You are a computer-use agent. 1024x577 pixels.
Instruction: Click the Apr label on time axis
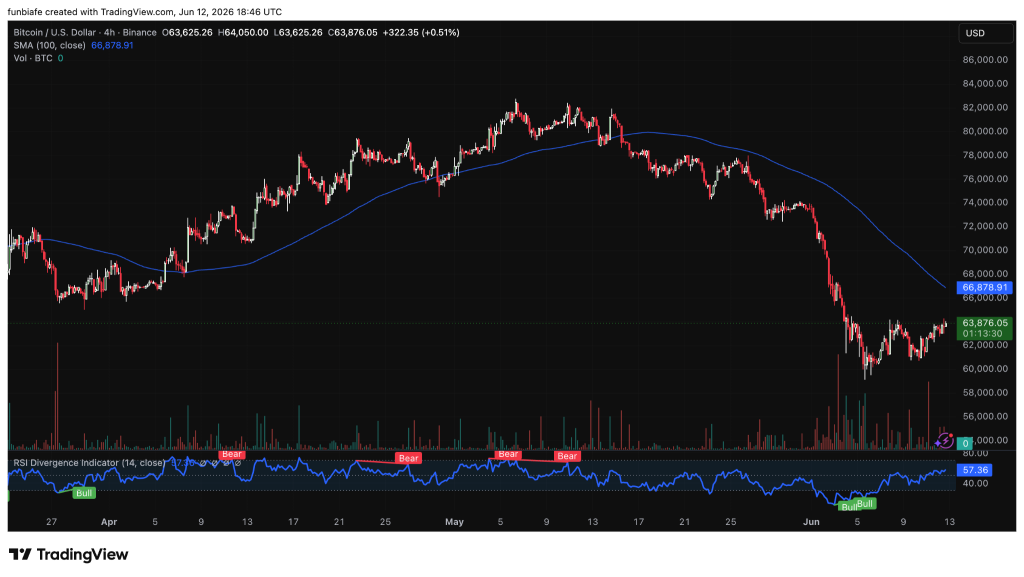coord(109,522)
